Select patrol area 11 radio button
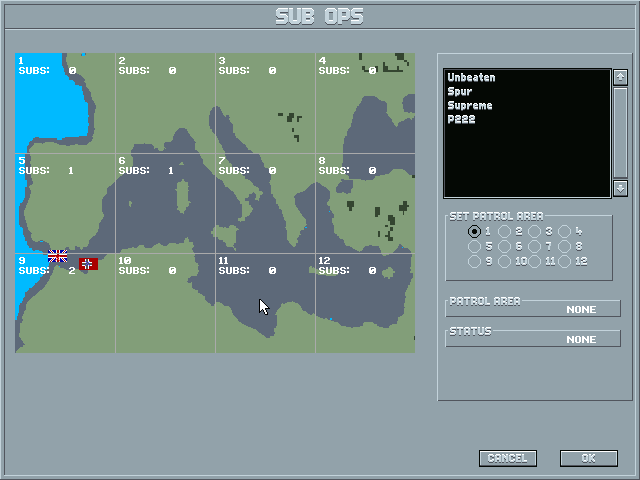This screenshot has width=640, height=480. (534, 261)
